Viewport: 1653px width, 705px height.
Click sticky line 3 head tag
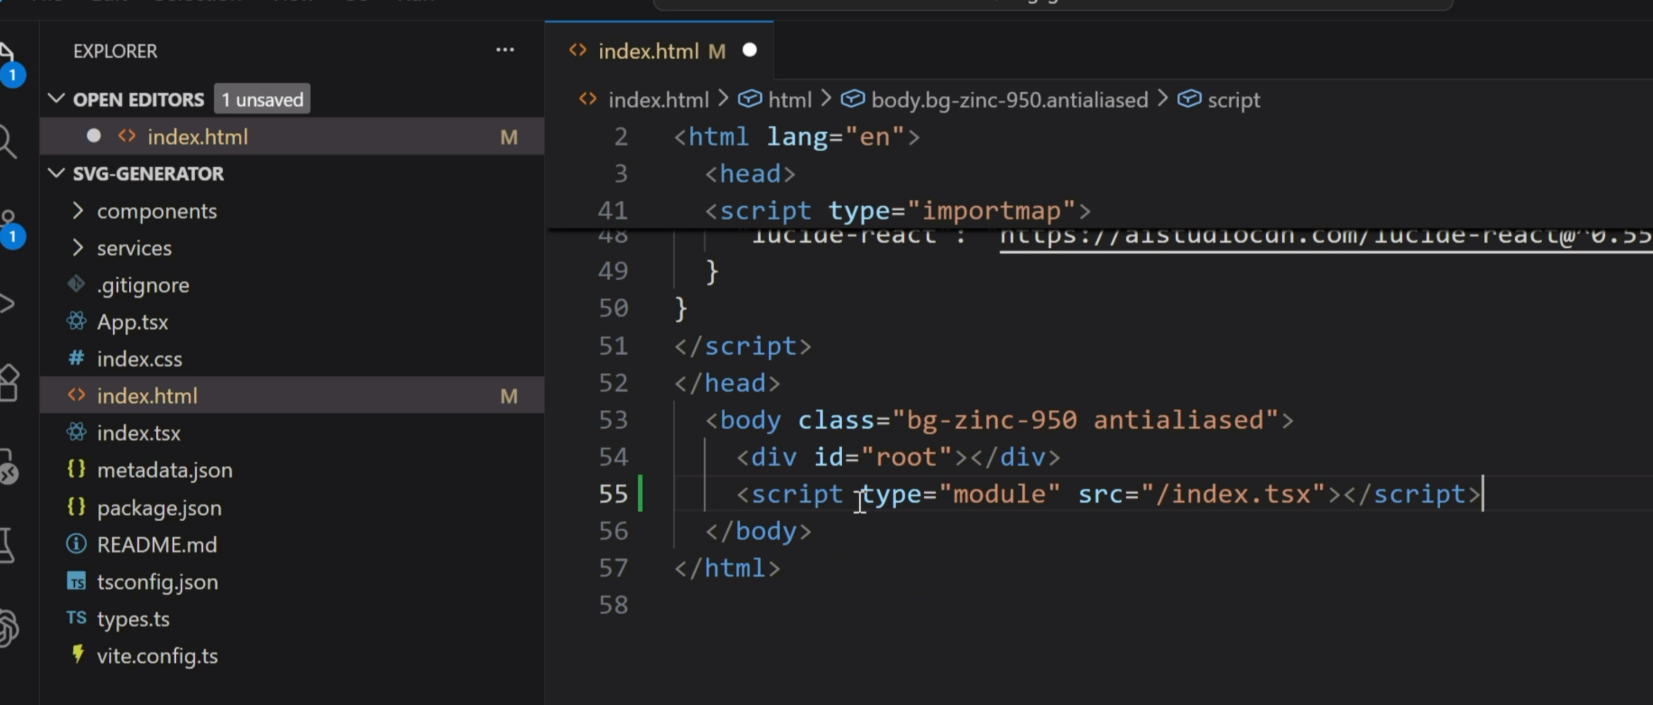point(750,174)
